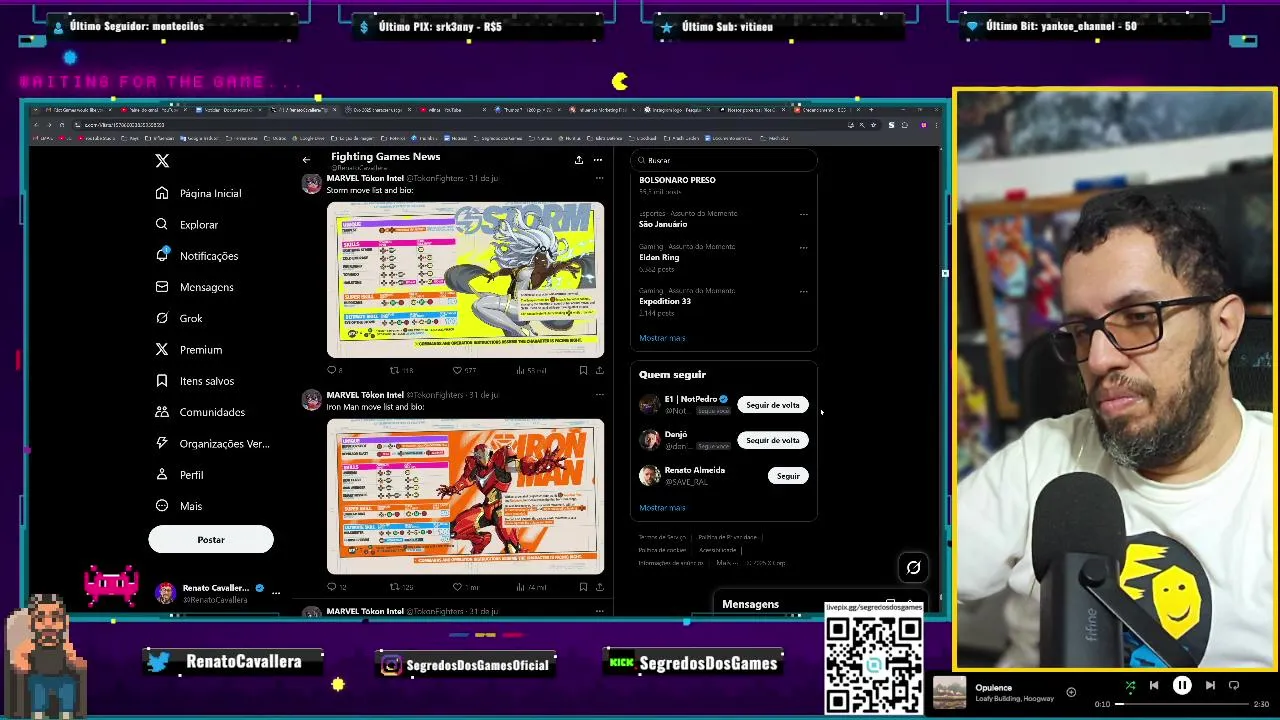Screen dimensions: 1280x720
Task: Toggle shuffle in the music player
Action: (x=1130, y=686)
